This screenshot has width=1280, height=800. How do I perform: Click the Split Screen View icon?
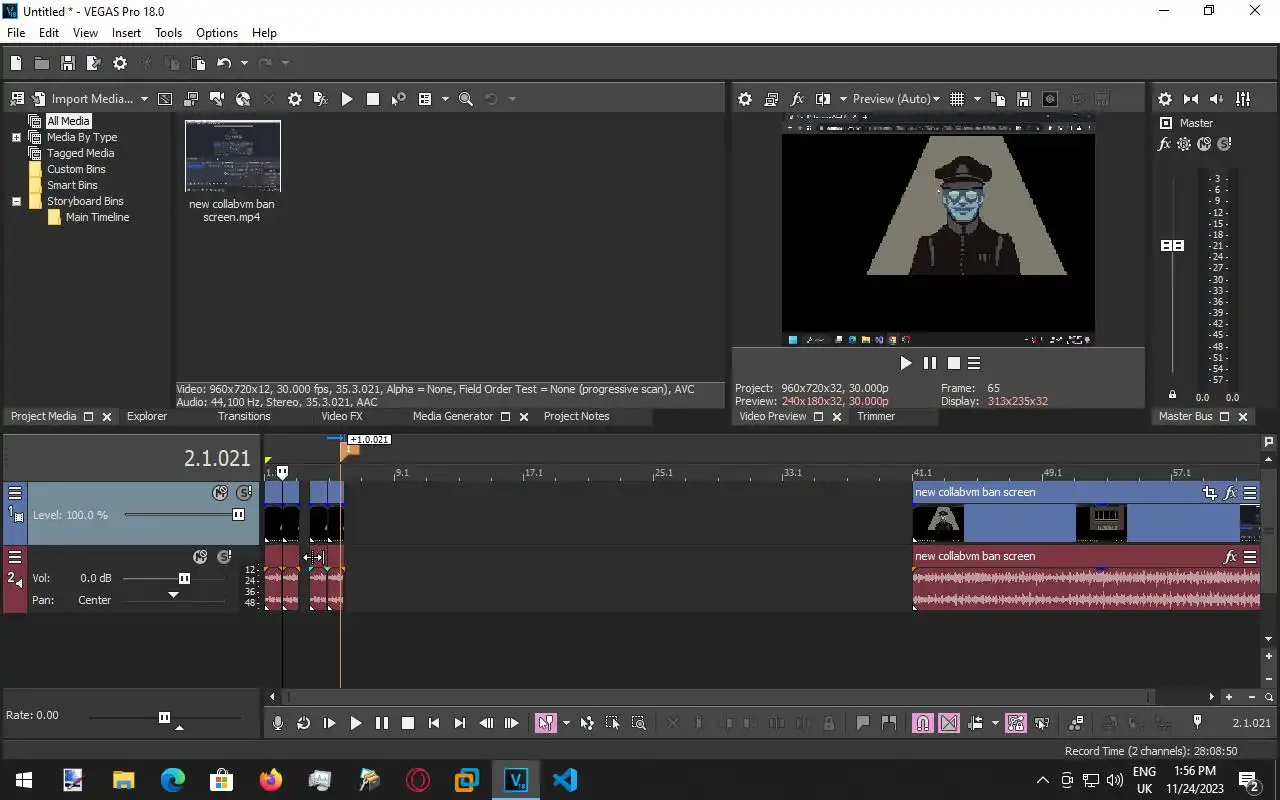pyautogui.click(x=823, y=99)
